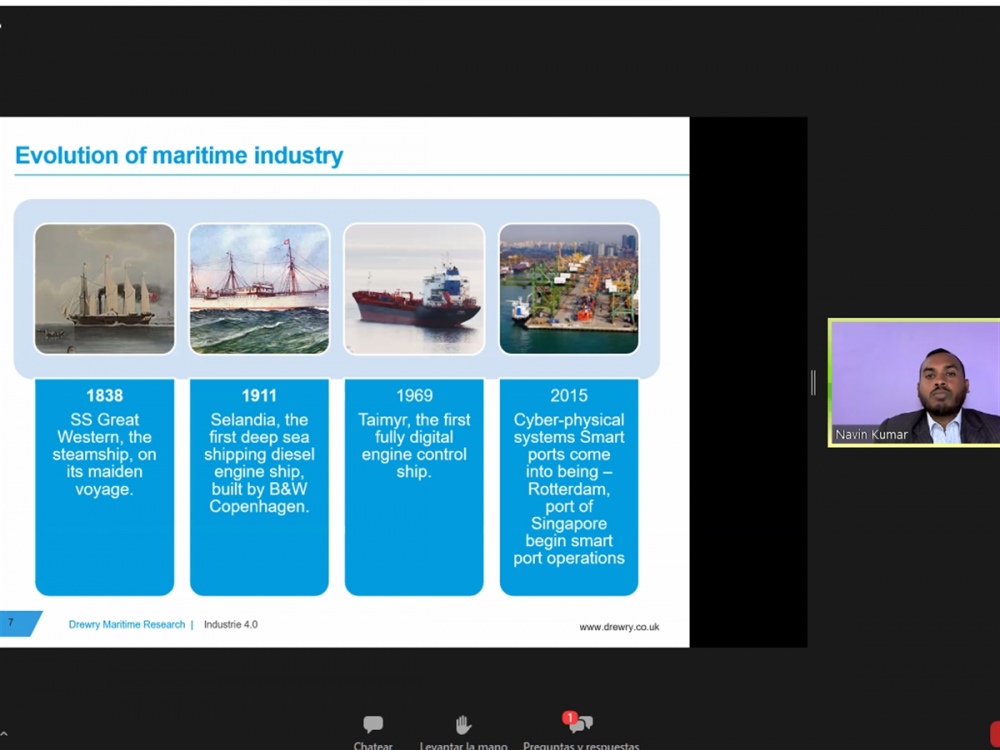Click Navin Kumar's video thumbnail
Screen dimensions: 1000x750
[914, 382]
